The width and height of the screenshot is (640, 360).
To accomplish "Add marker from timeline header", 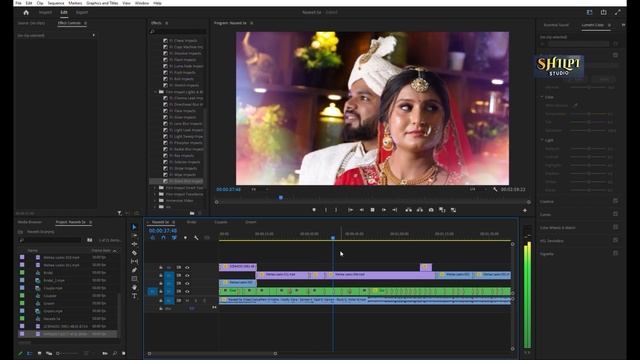I will [x=185, y=238].
